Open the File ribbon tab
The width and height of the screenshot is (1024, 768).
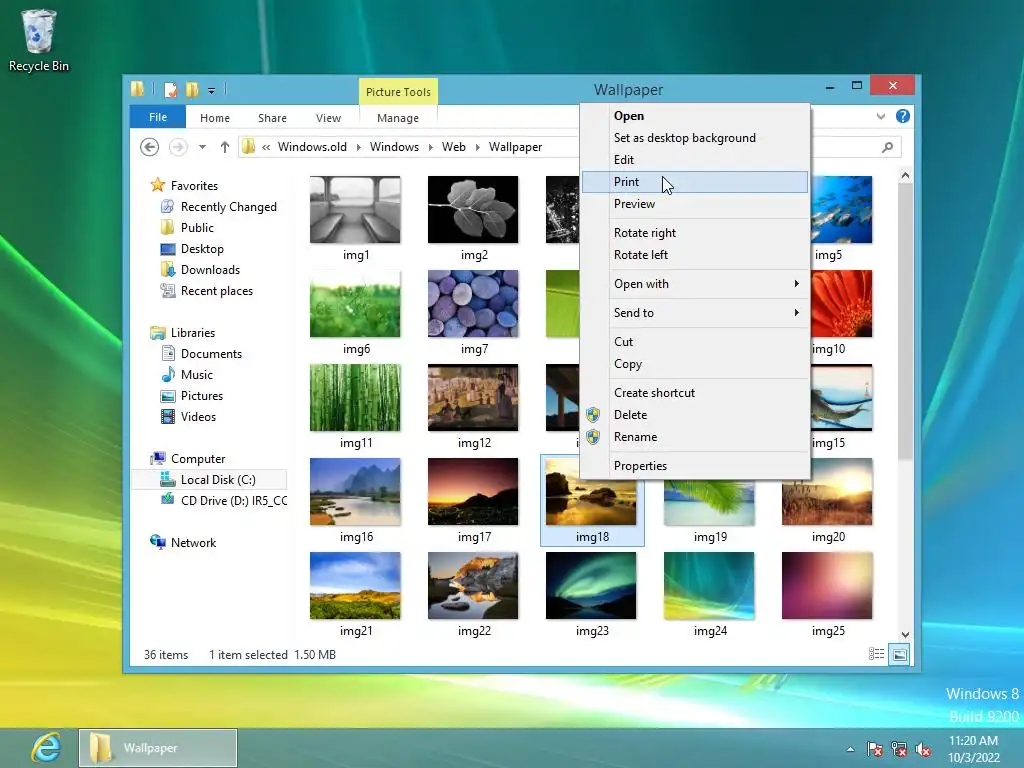[158, 117]
